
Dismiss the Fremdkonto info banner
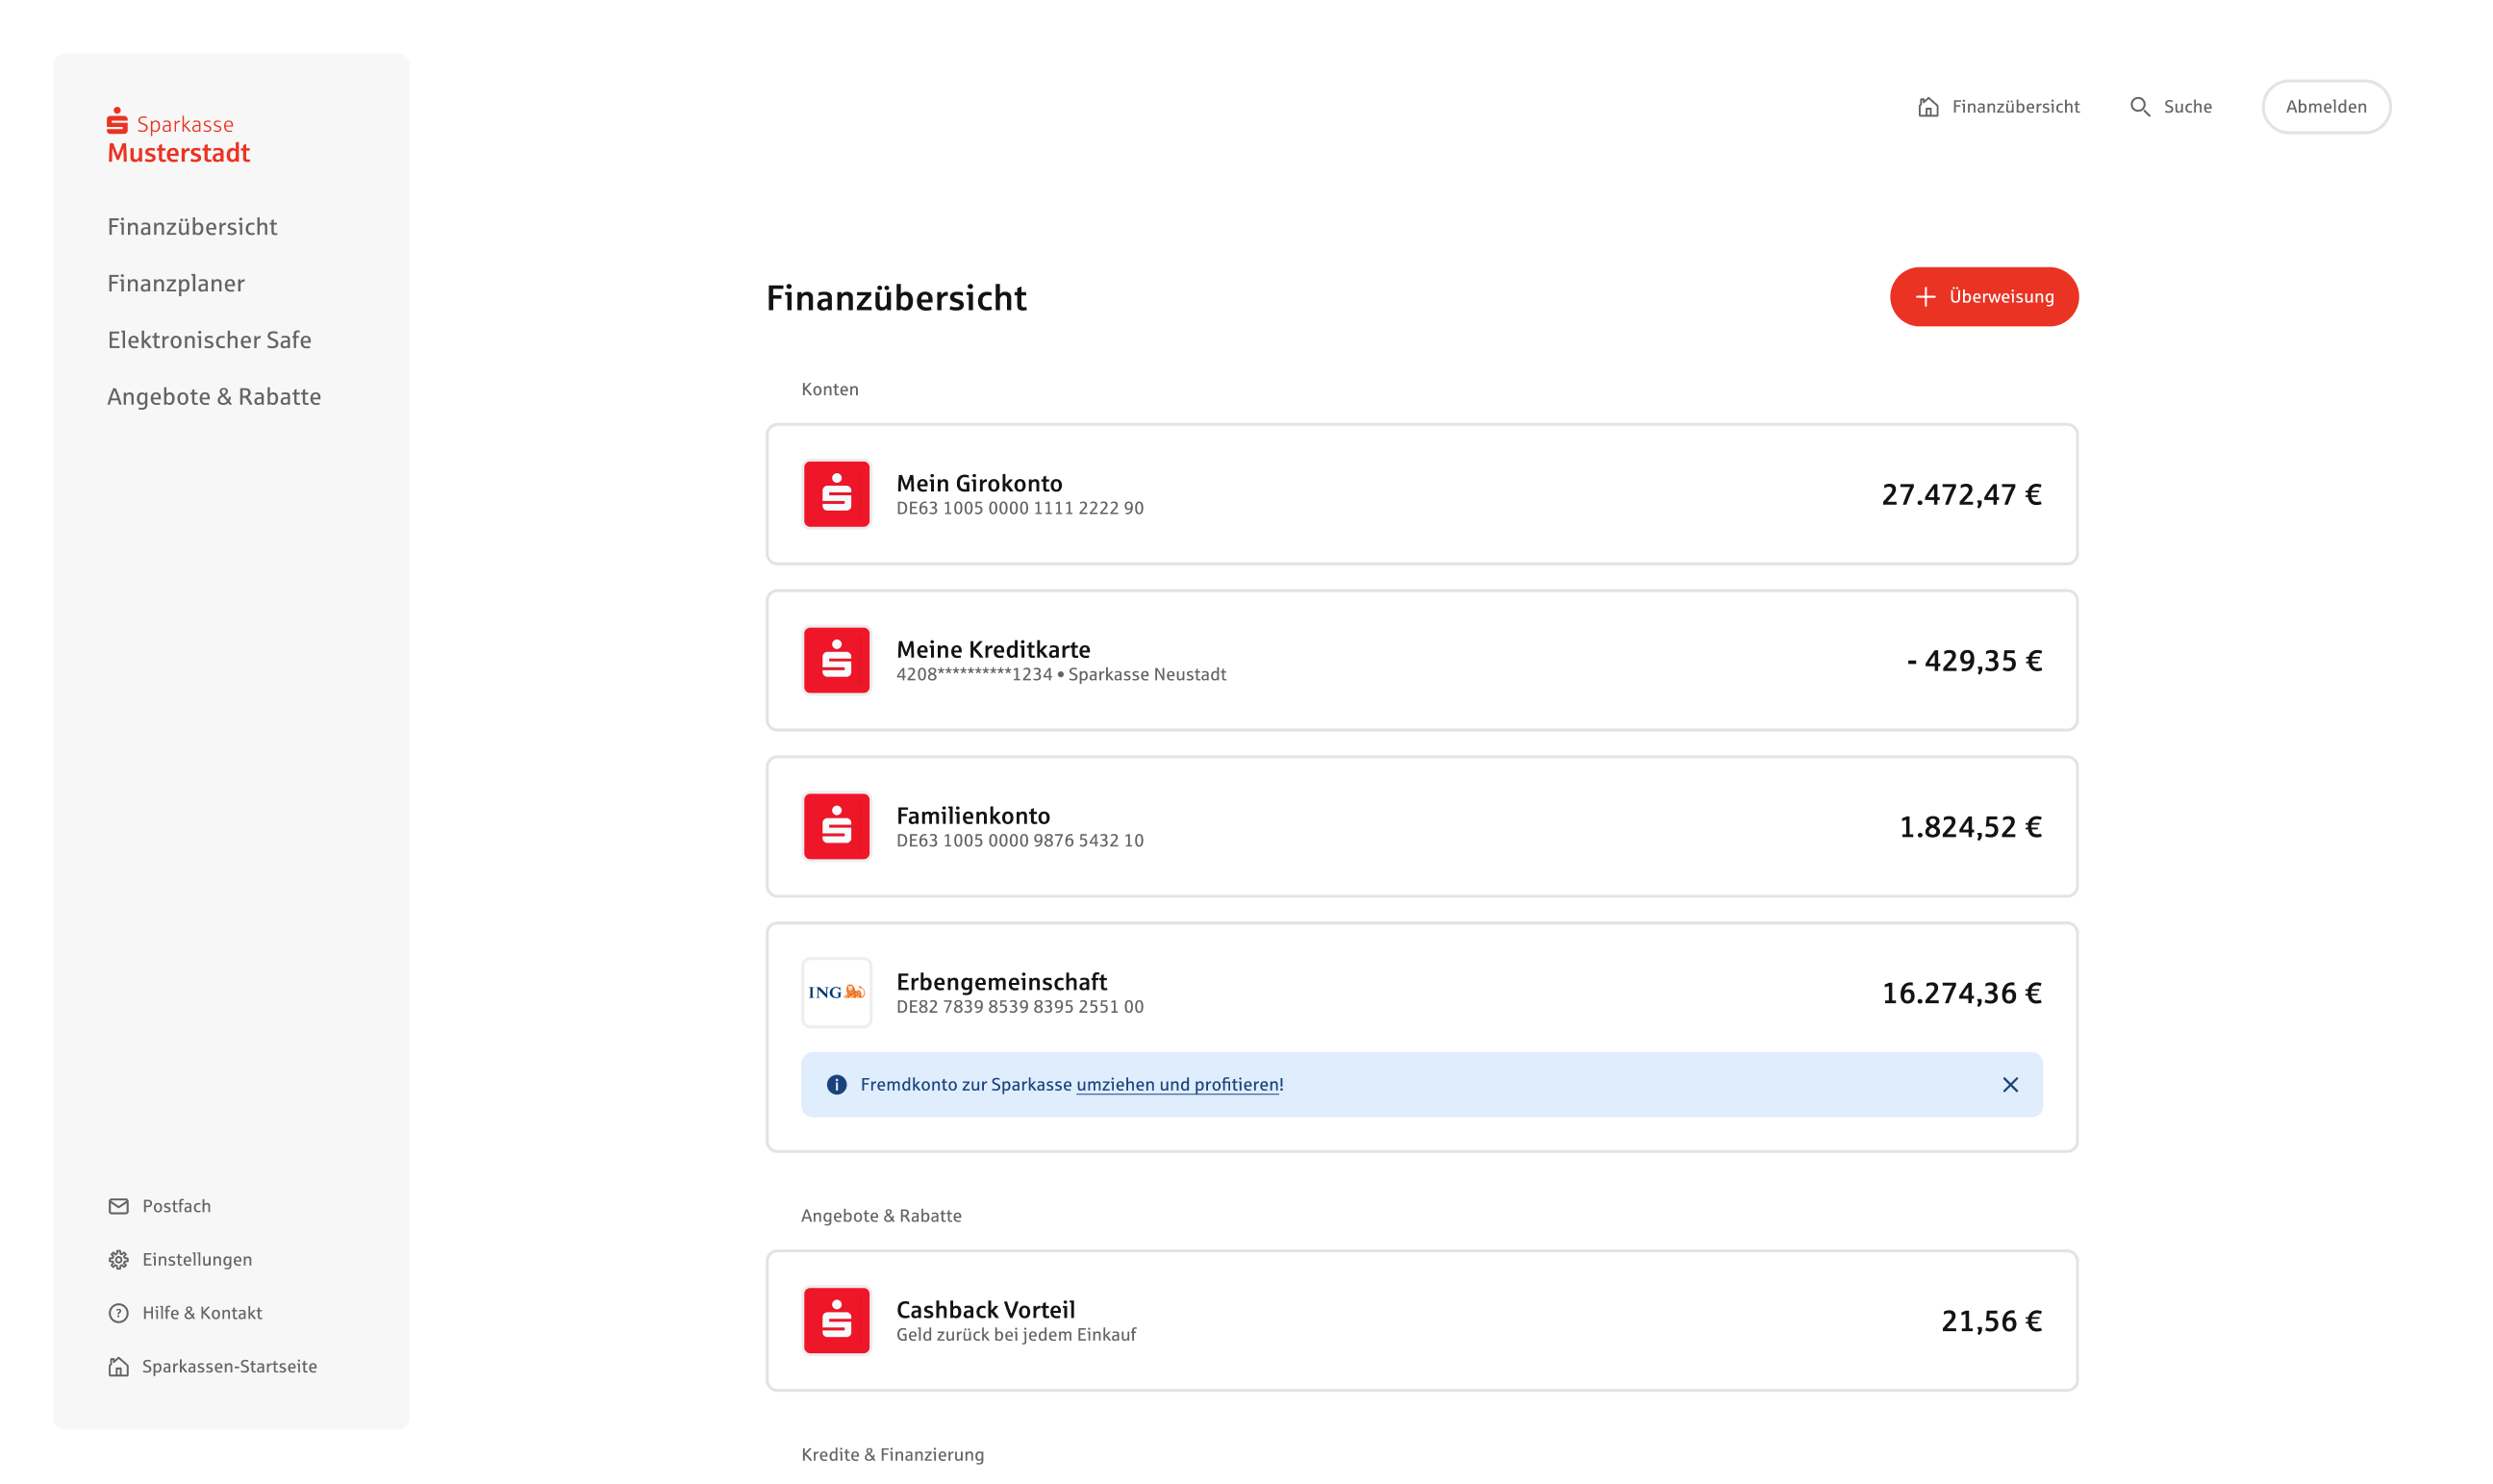[x=2010, y=1084]
